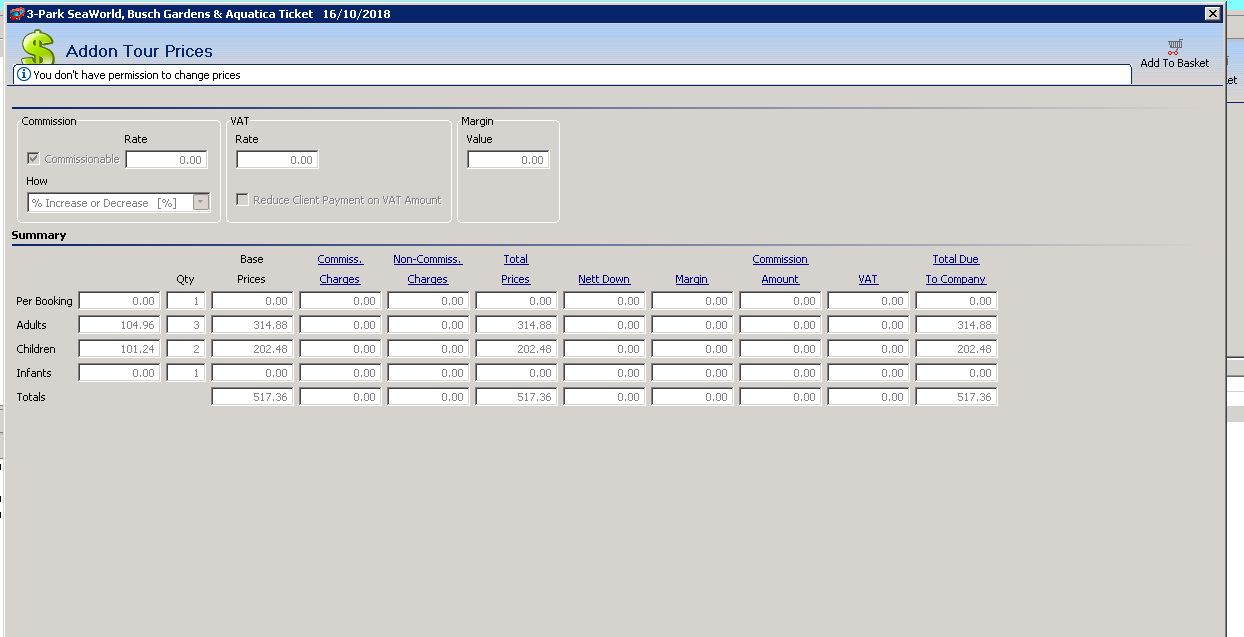Close the Addon Tour Prices window
The image size is (1244, 637).
1212,14
